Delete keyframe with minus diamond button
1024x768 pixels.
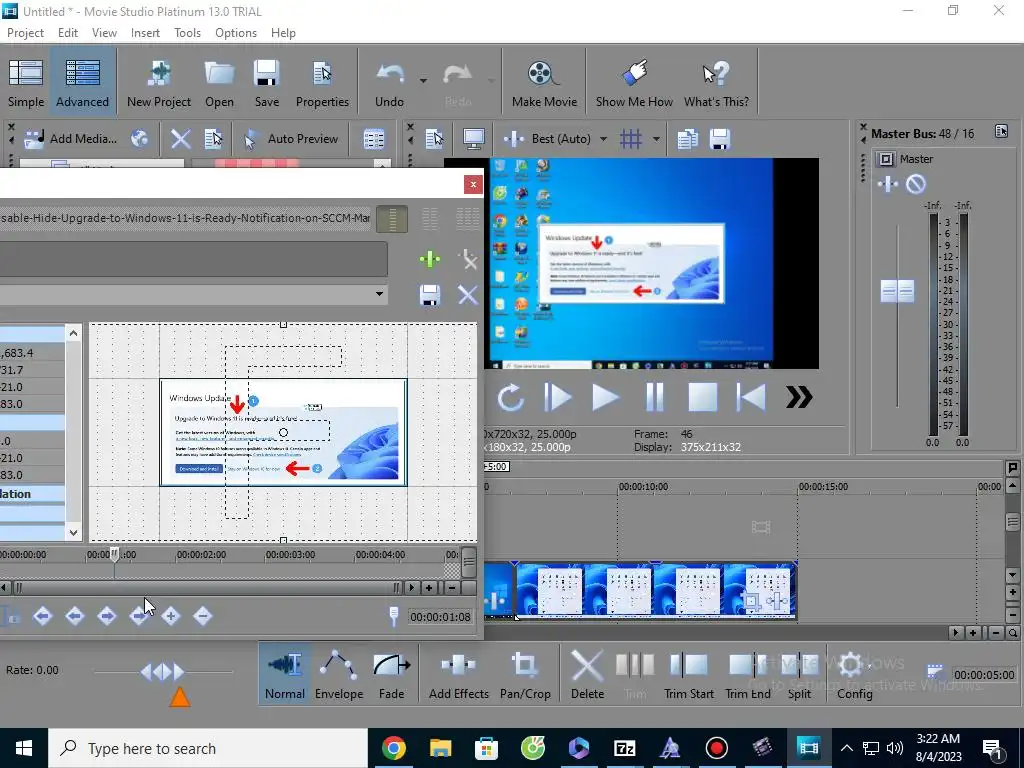(202, 616)
